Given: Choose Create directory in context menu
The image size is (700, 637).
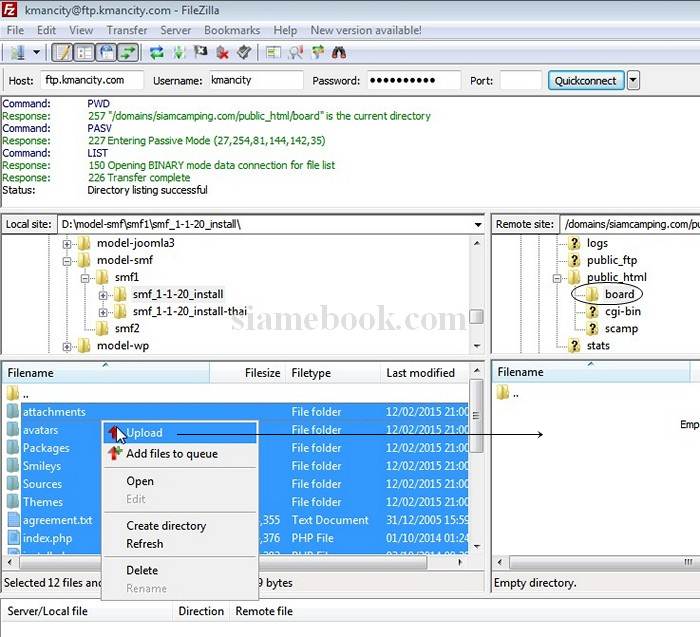Looking at the screenshot, I should (180, 526).
